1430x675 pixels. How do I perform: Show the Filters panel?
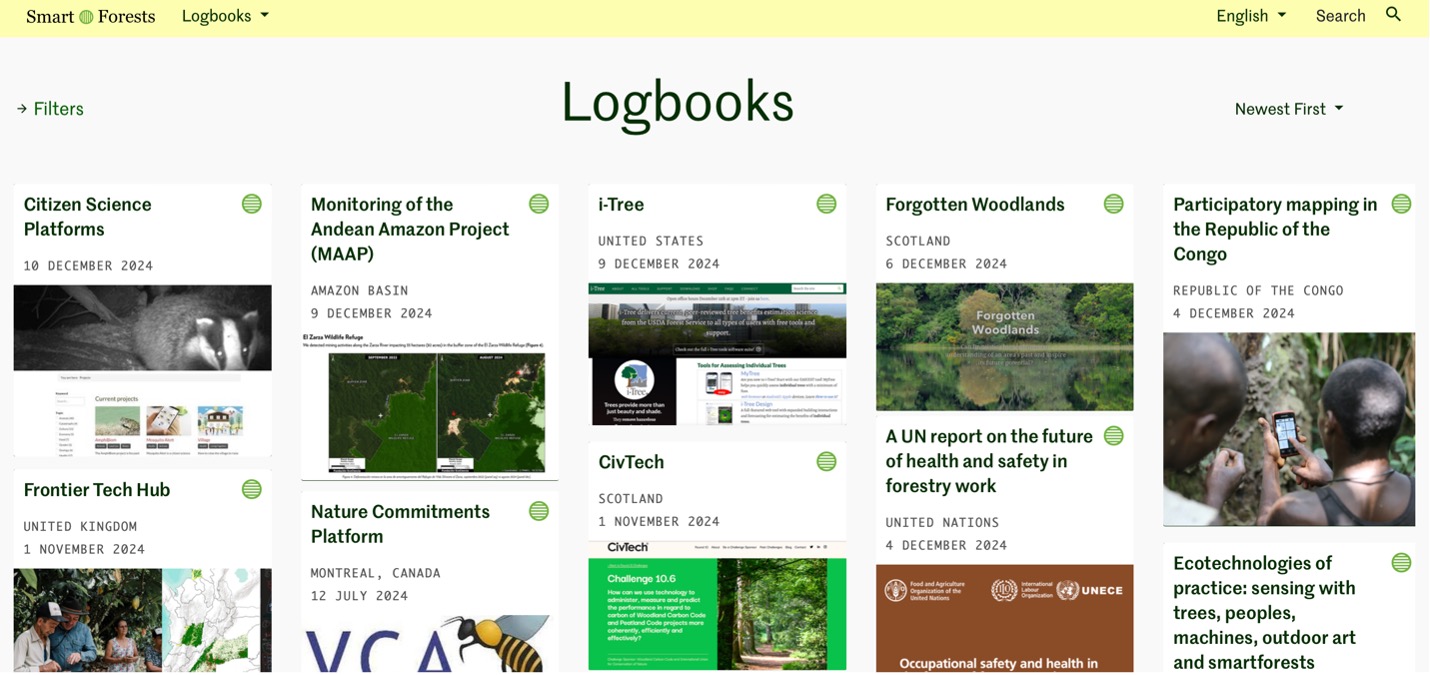click(50, 109)
